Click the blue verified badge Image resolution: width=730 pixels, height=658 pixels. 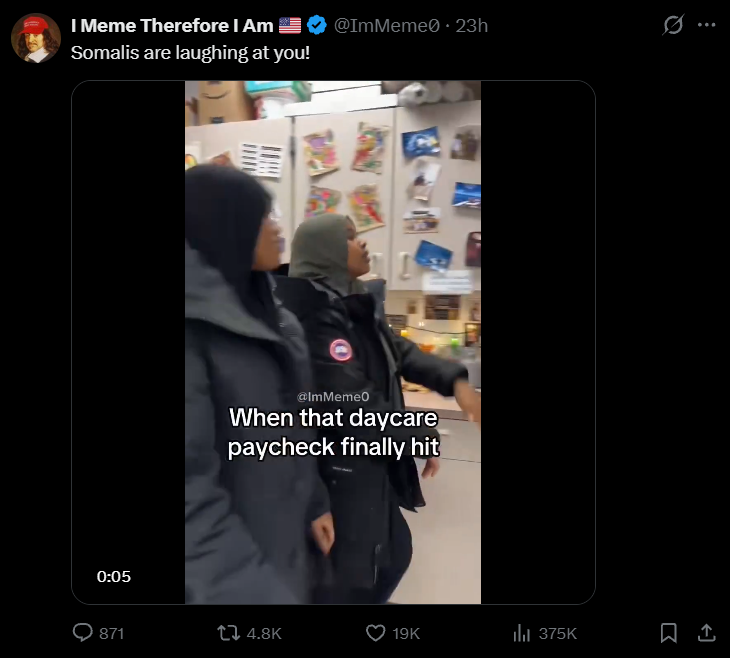click(x=317, y=25)
